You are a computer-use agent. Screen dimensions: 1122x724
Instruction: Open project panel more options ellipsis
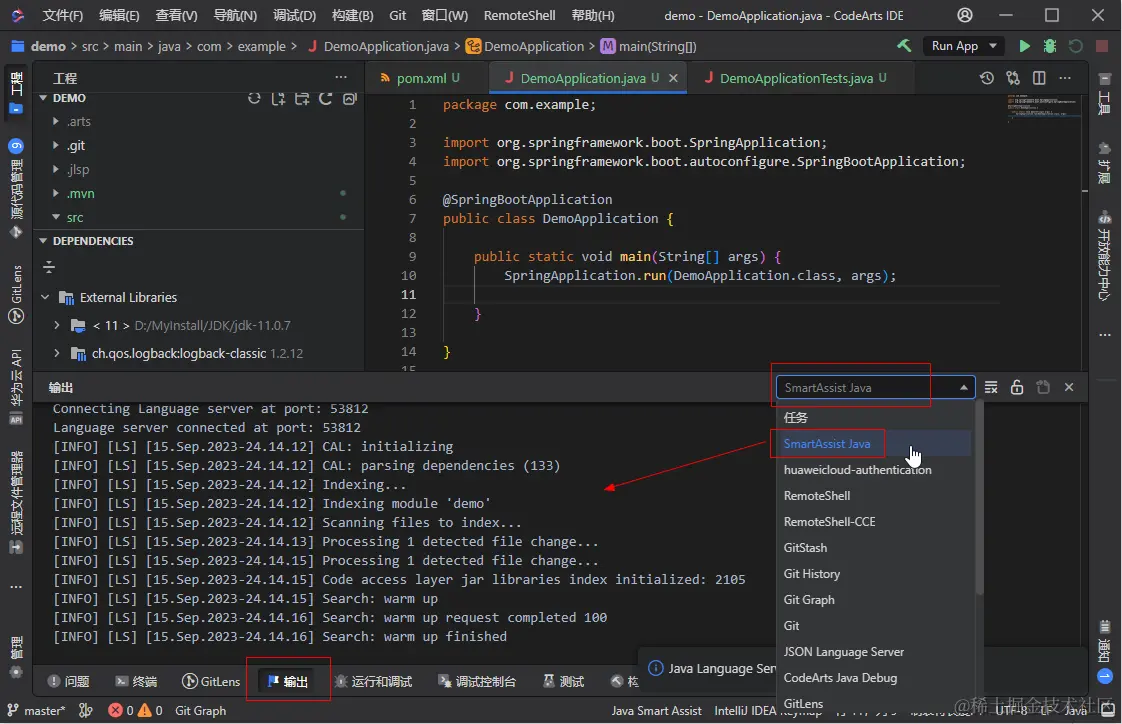(341, 77)
